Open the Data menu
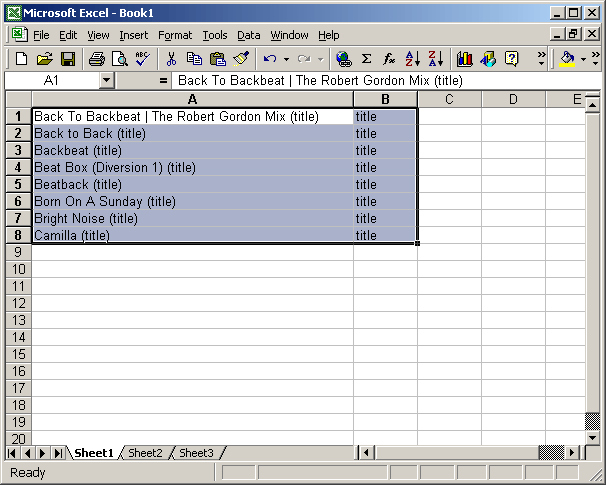This screenshot has height=485, width=606. 249,35
